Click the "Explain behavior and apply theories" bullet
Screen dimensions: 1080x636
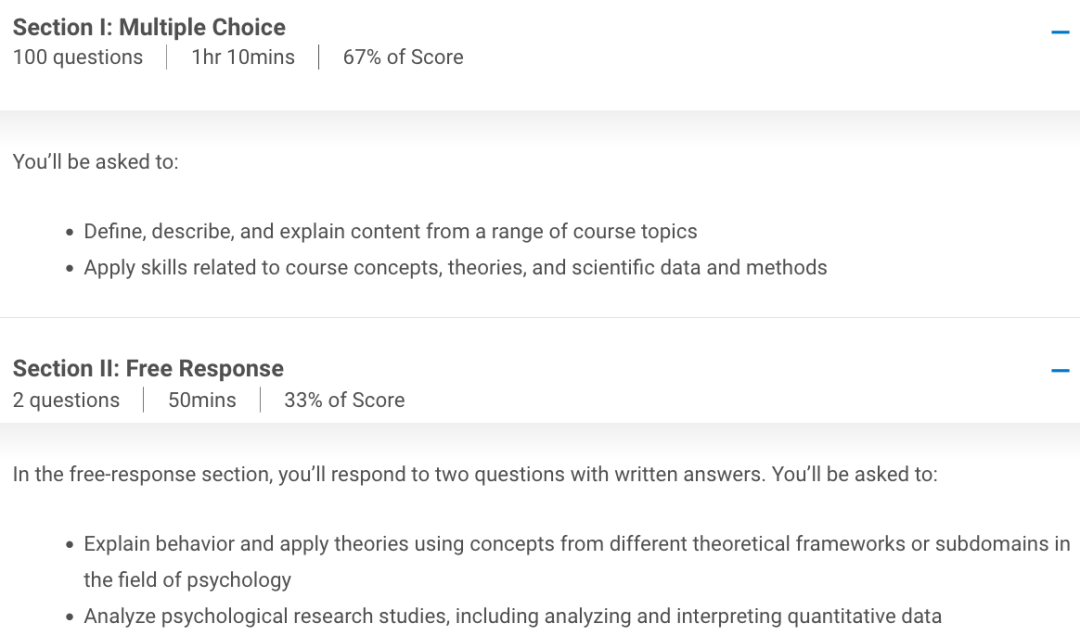point(577,544)
